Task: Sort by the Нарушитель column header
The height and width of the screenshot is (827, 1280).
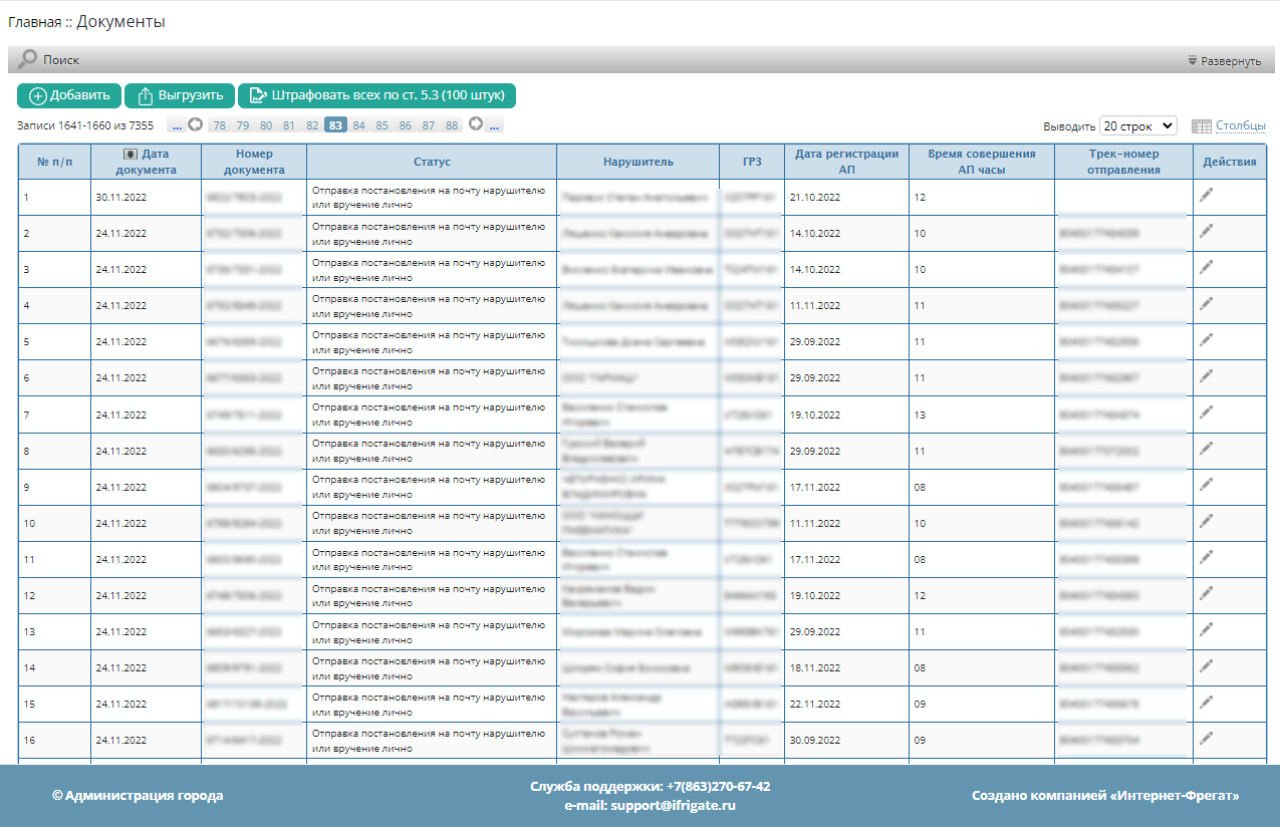Action: tap(638, 161)
